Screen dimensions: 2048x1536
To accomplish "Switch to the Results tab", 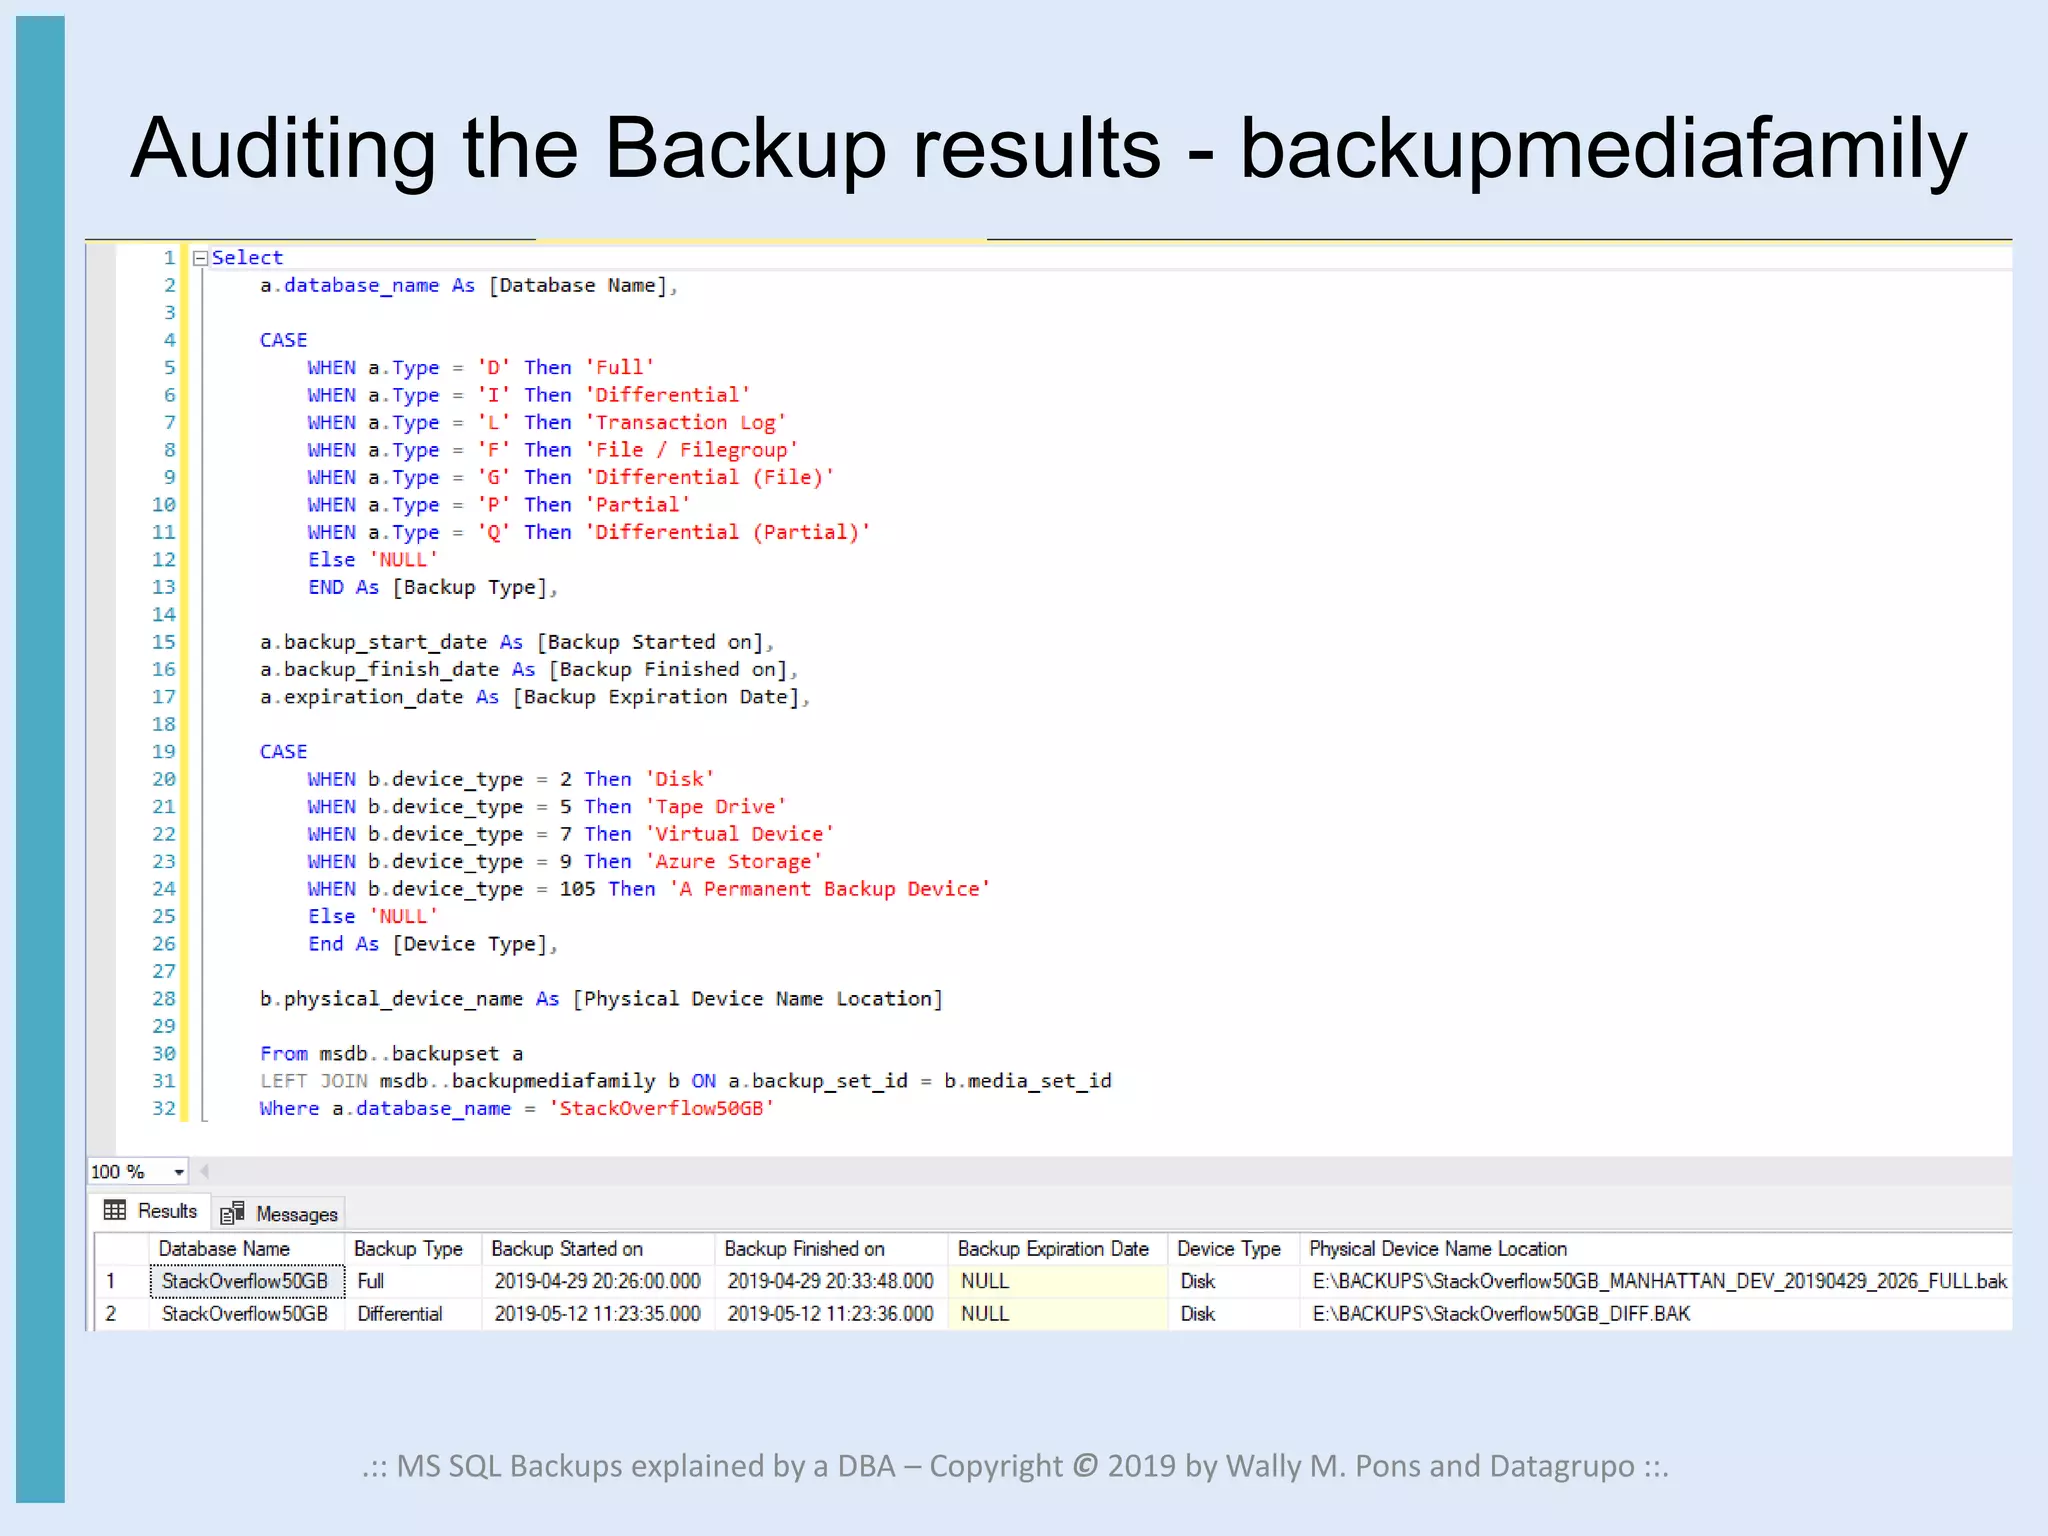I will tap(152, 1211).
